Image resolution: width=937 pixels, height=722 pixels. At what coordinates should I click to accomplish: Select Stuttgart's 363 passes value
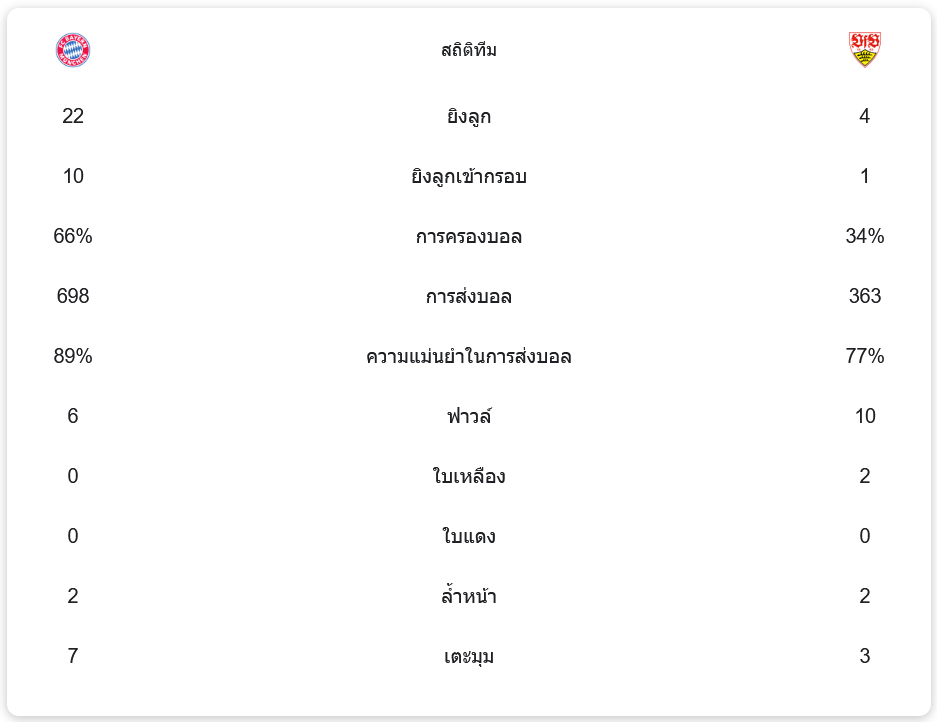[x=864, y=297]
